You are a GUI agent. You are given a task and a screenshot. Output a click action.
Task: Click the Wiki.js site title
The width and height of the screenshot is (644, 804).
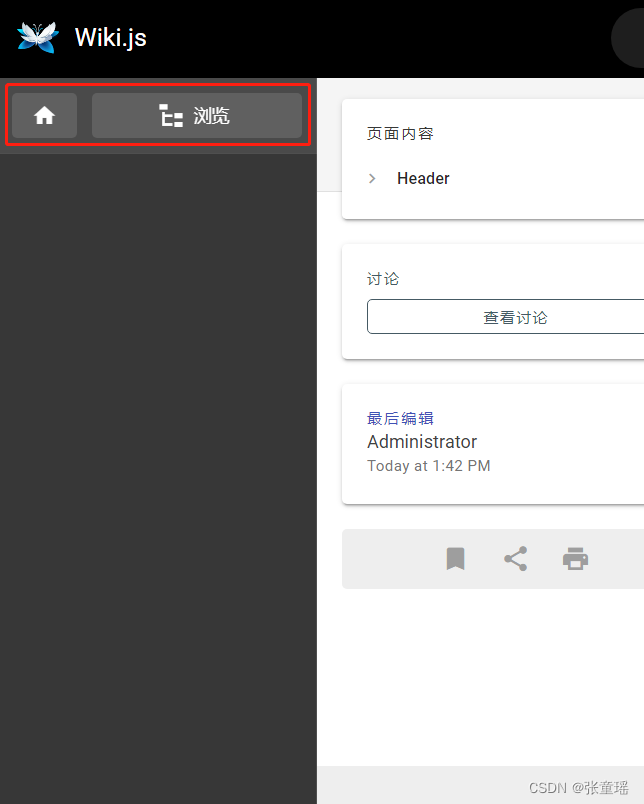111,37
